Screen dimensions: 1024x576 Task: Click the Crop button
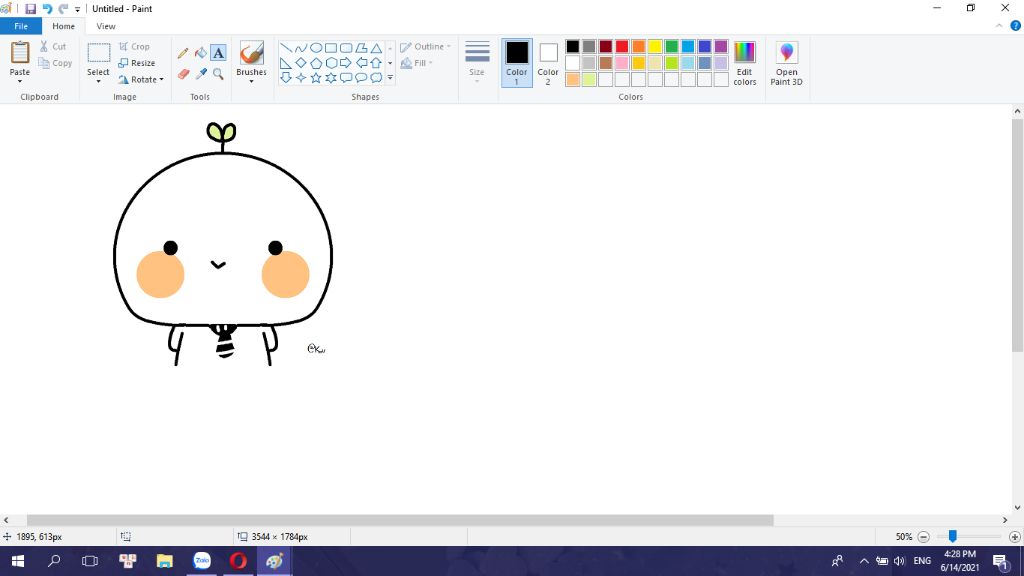click(135, 47)
